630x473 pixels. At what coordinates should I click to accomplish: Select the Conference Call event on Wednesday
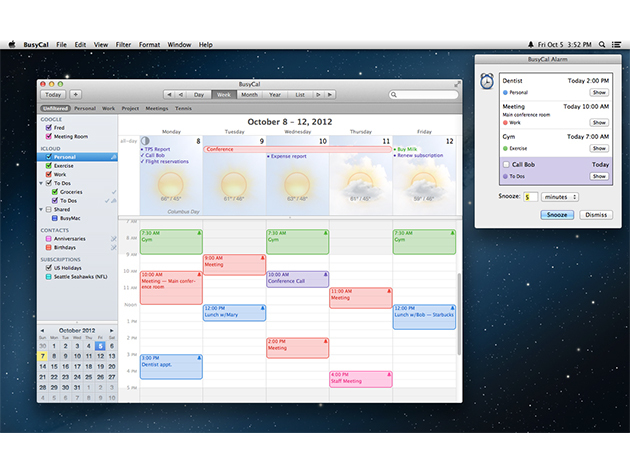[297, 279]
